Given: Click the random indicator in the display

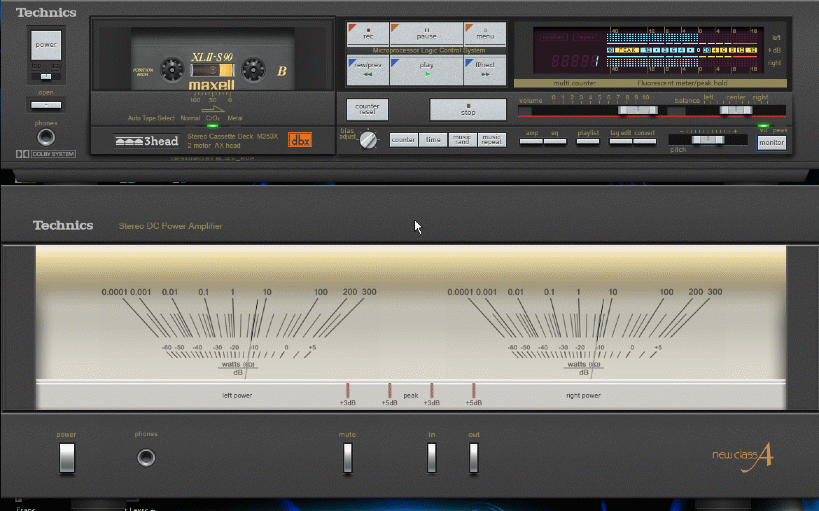Looking at the screenshot, I should [553, 37].
